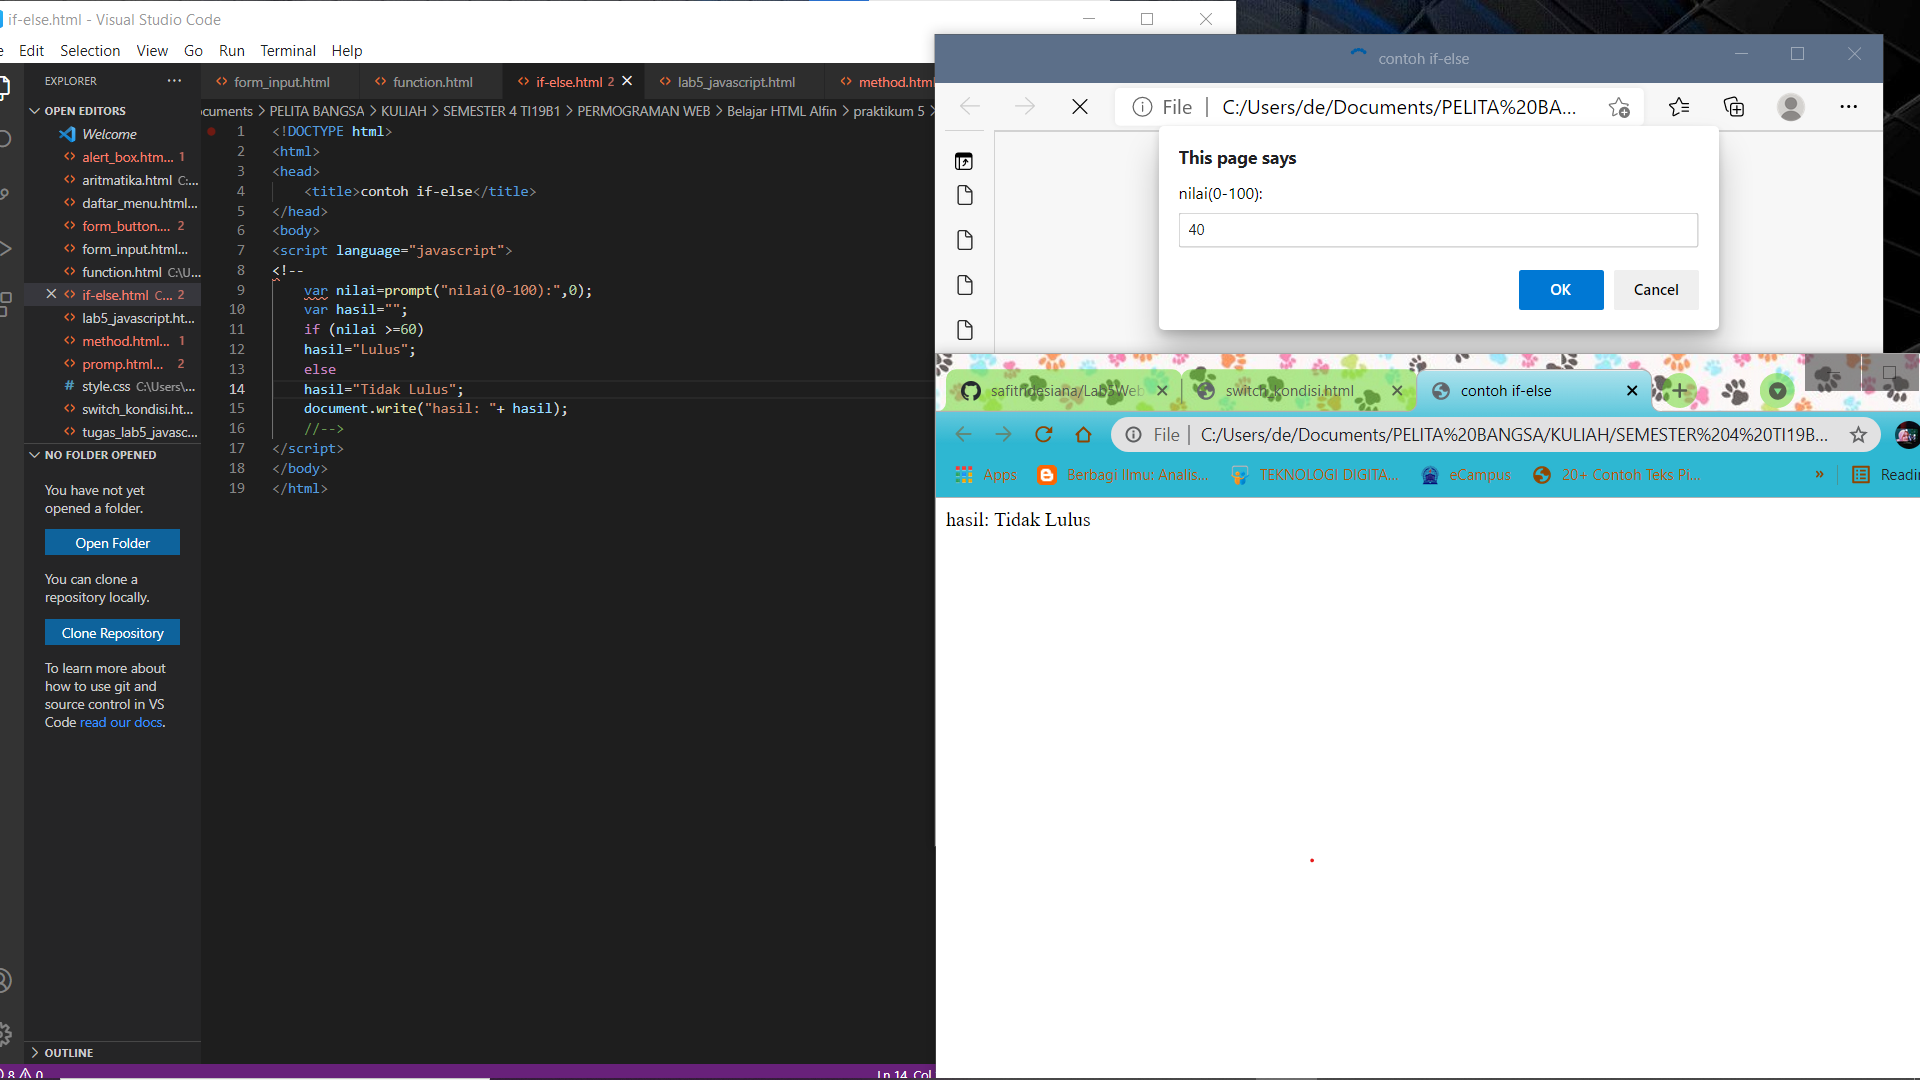Click the Edge profile avatar icon
1920x1080 pixels.
pyautogui.click(x=1791, y=107)
